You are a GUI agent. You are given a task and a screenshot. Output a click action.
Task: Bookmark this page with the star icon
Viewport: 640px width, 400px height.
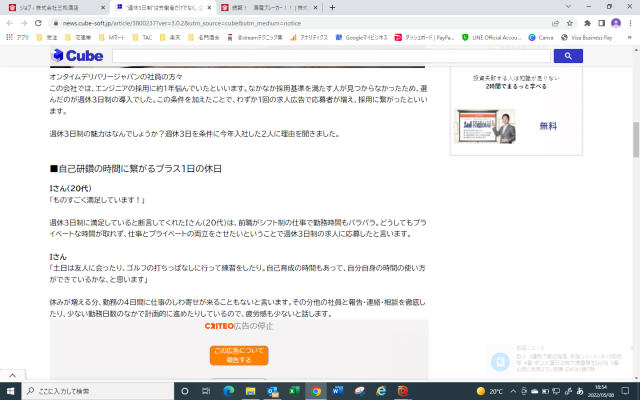coord(570,23)
